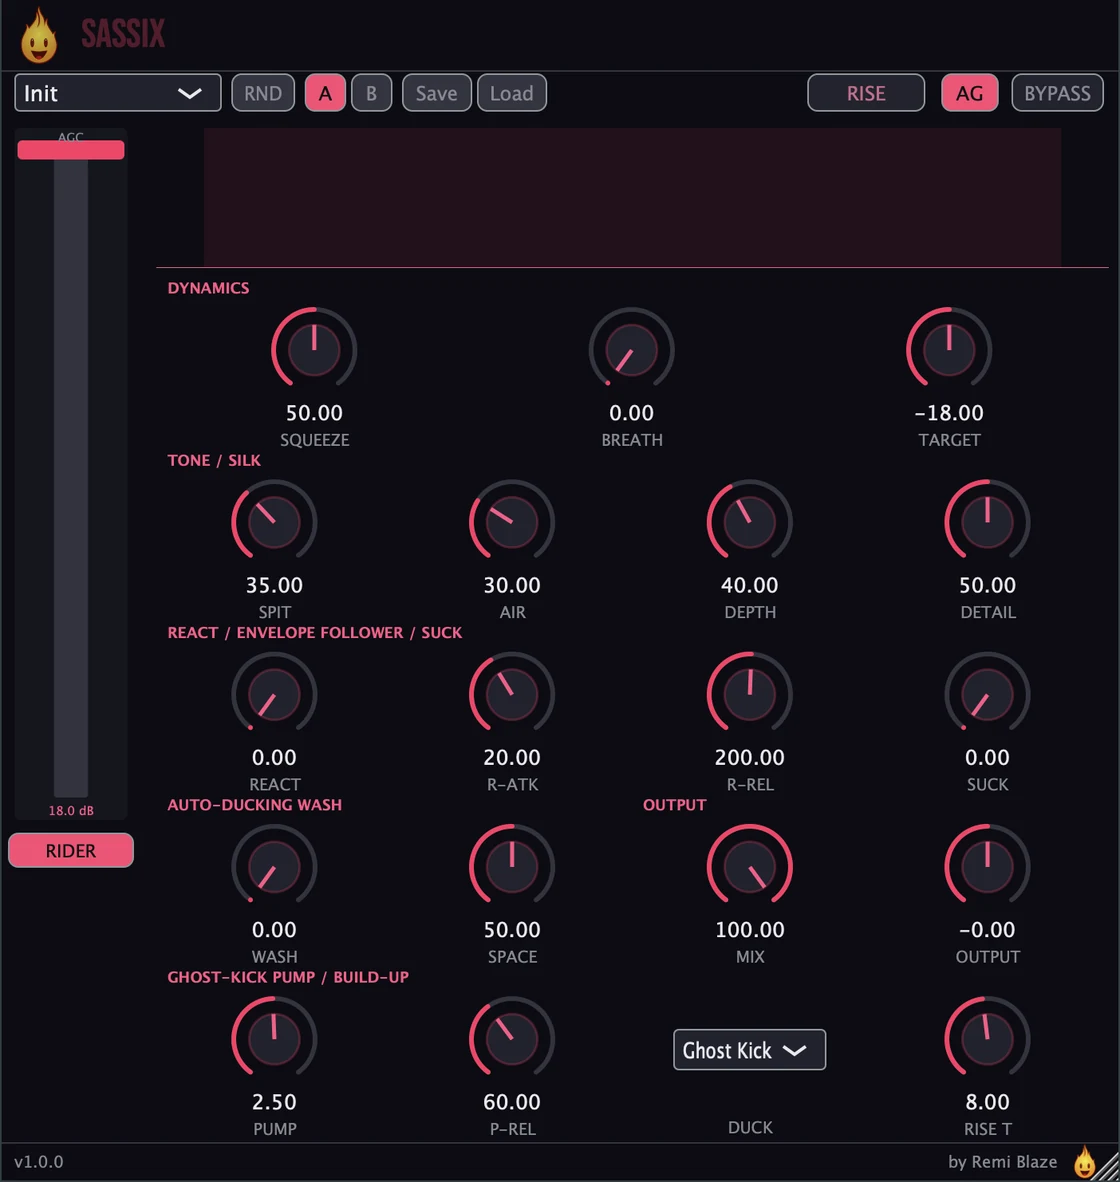Click the RND randomize button
Viewport: 1120px width, 1182px height.
263,93
